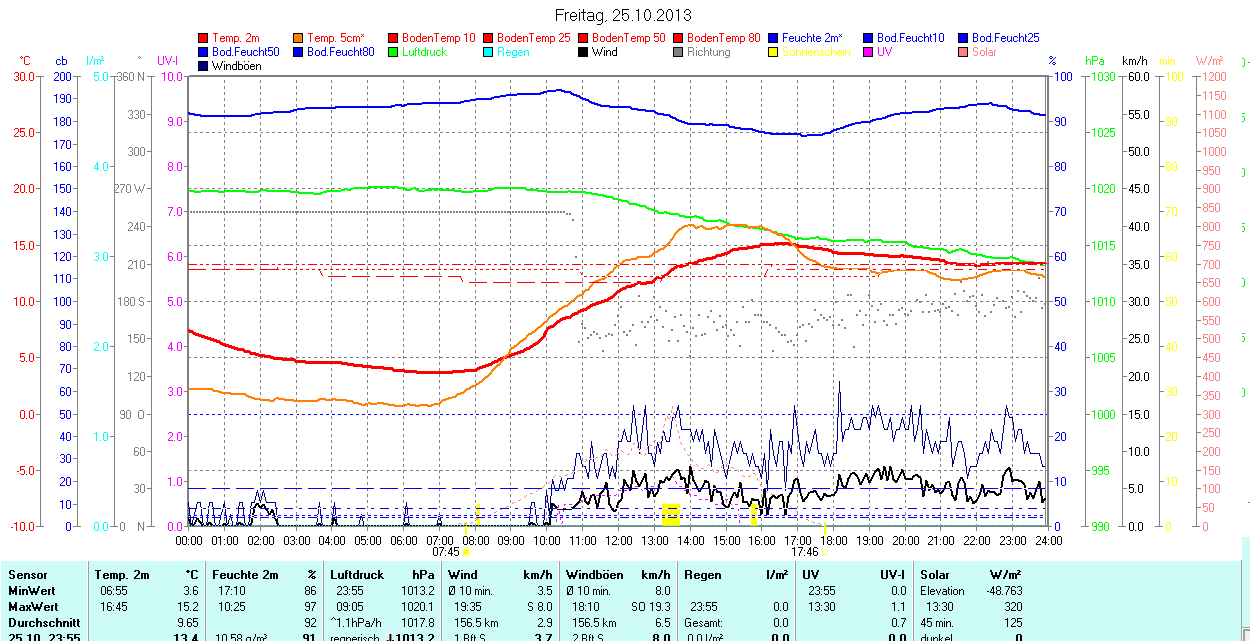Select the Bod.Feucht80 legend label
The height and width of the screenshot is (641, 1250).
(x=341, y=52)
